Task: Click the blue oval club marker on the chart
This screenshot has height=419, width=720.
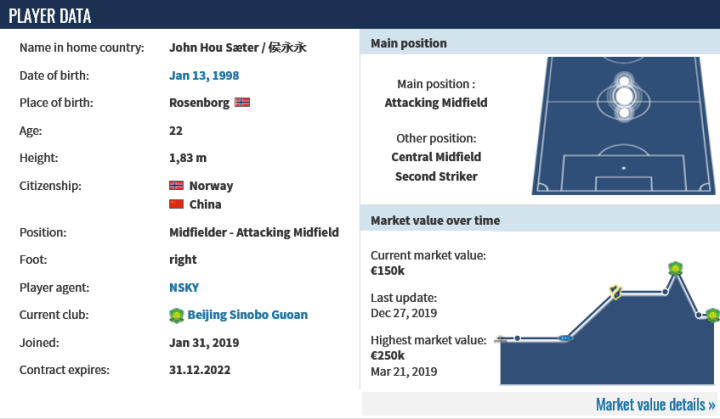Action: click(x=566, y=339)
